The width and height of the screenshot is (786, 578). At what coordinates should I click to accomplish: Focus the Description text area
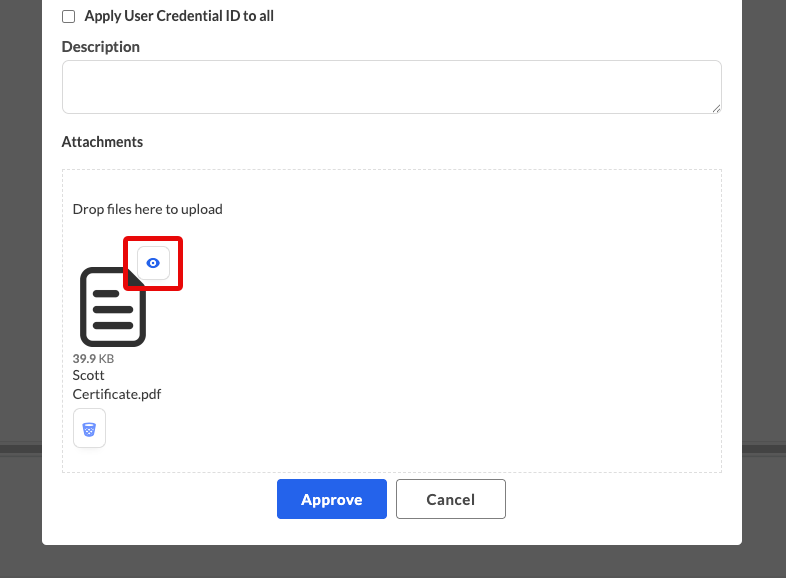click(391, 87)
